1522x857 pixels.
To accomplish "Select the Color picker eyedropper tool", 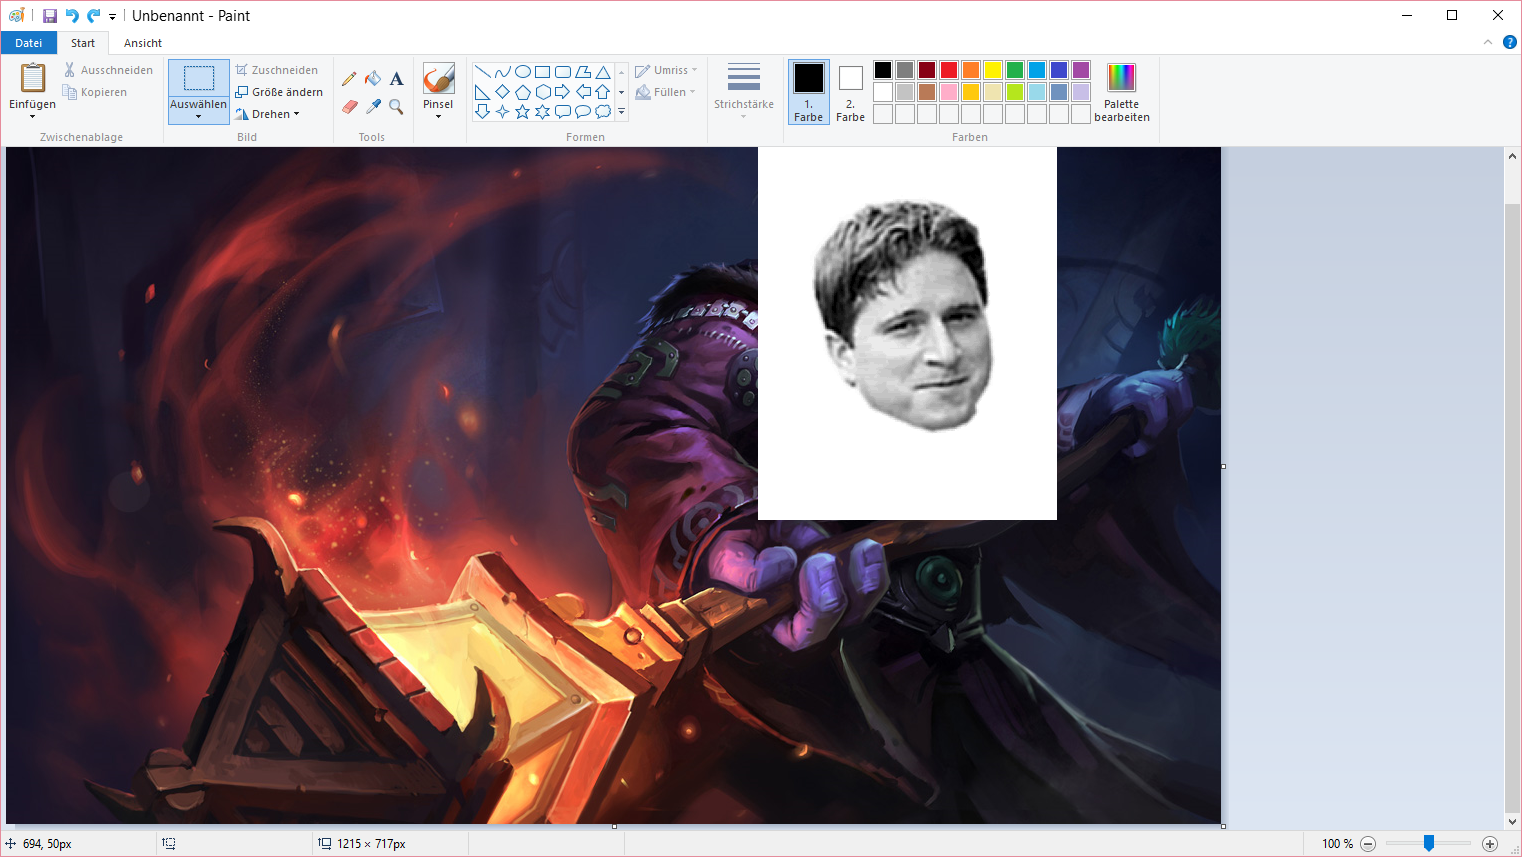I will [373, 106].
